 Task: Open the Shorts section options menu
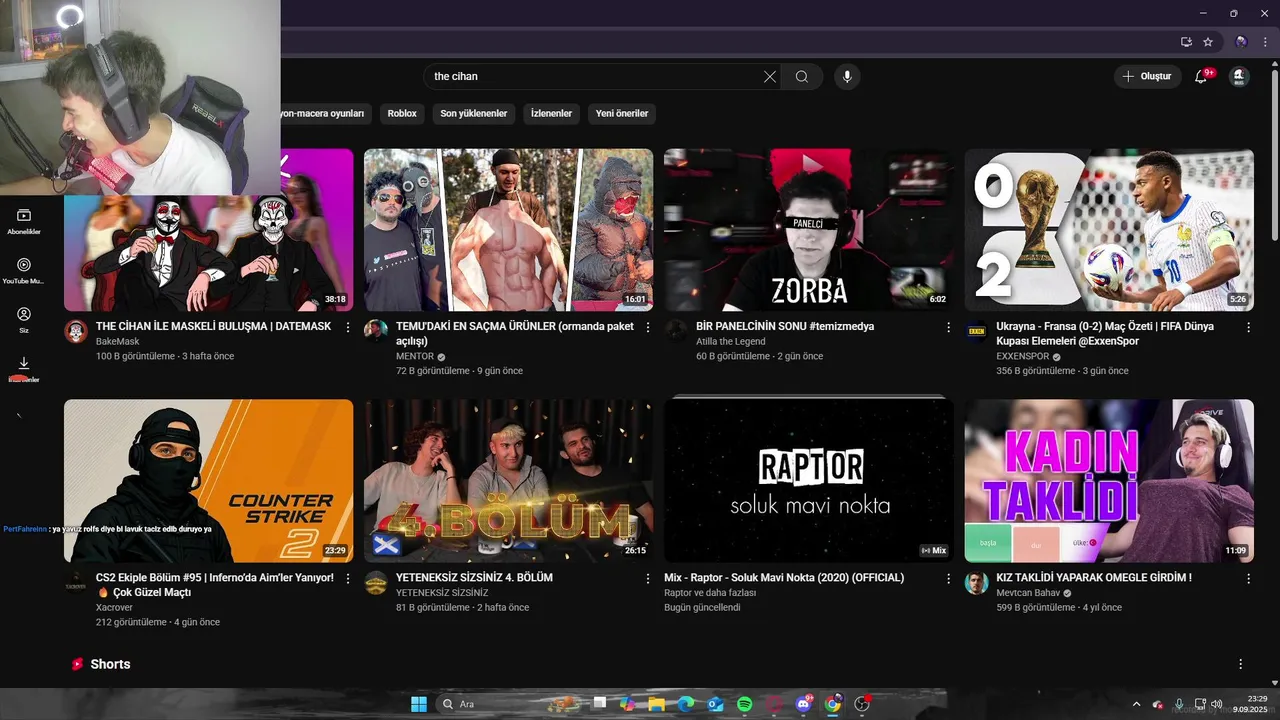tap(1241, 664)
